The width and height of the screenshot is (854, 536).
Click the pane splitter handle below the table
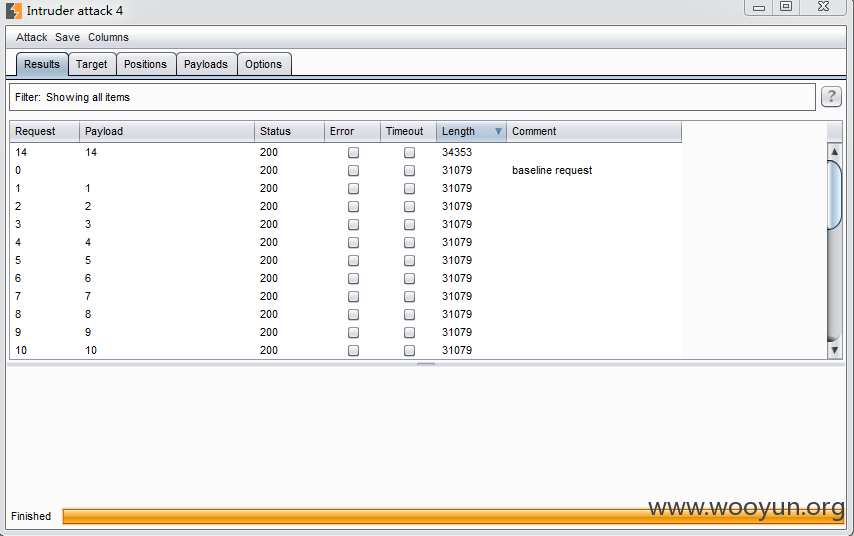(x=426, y=364)
